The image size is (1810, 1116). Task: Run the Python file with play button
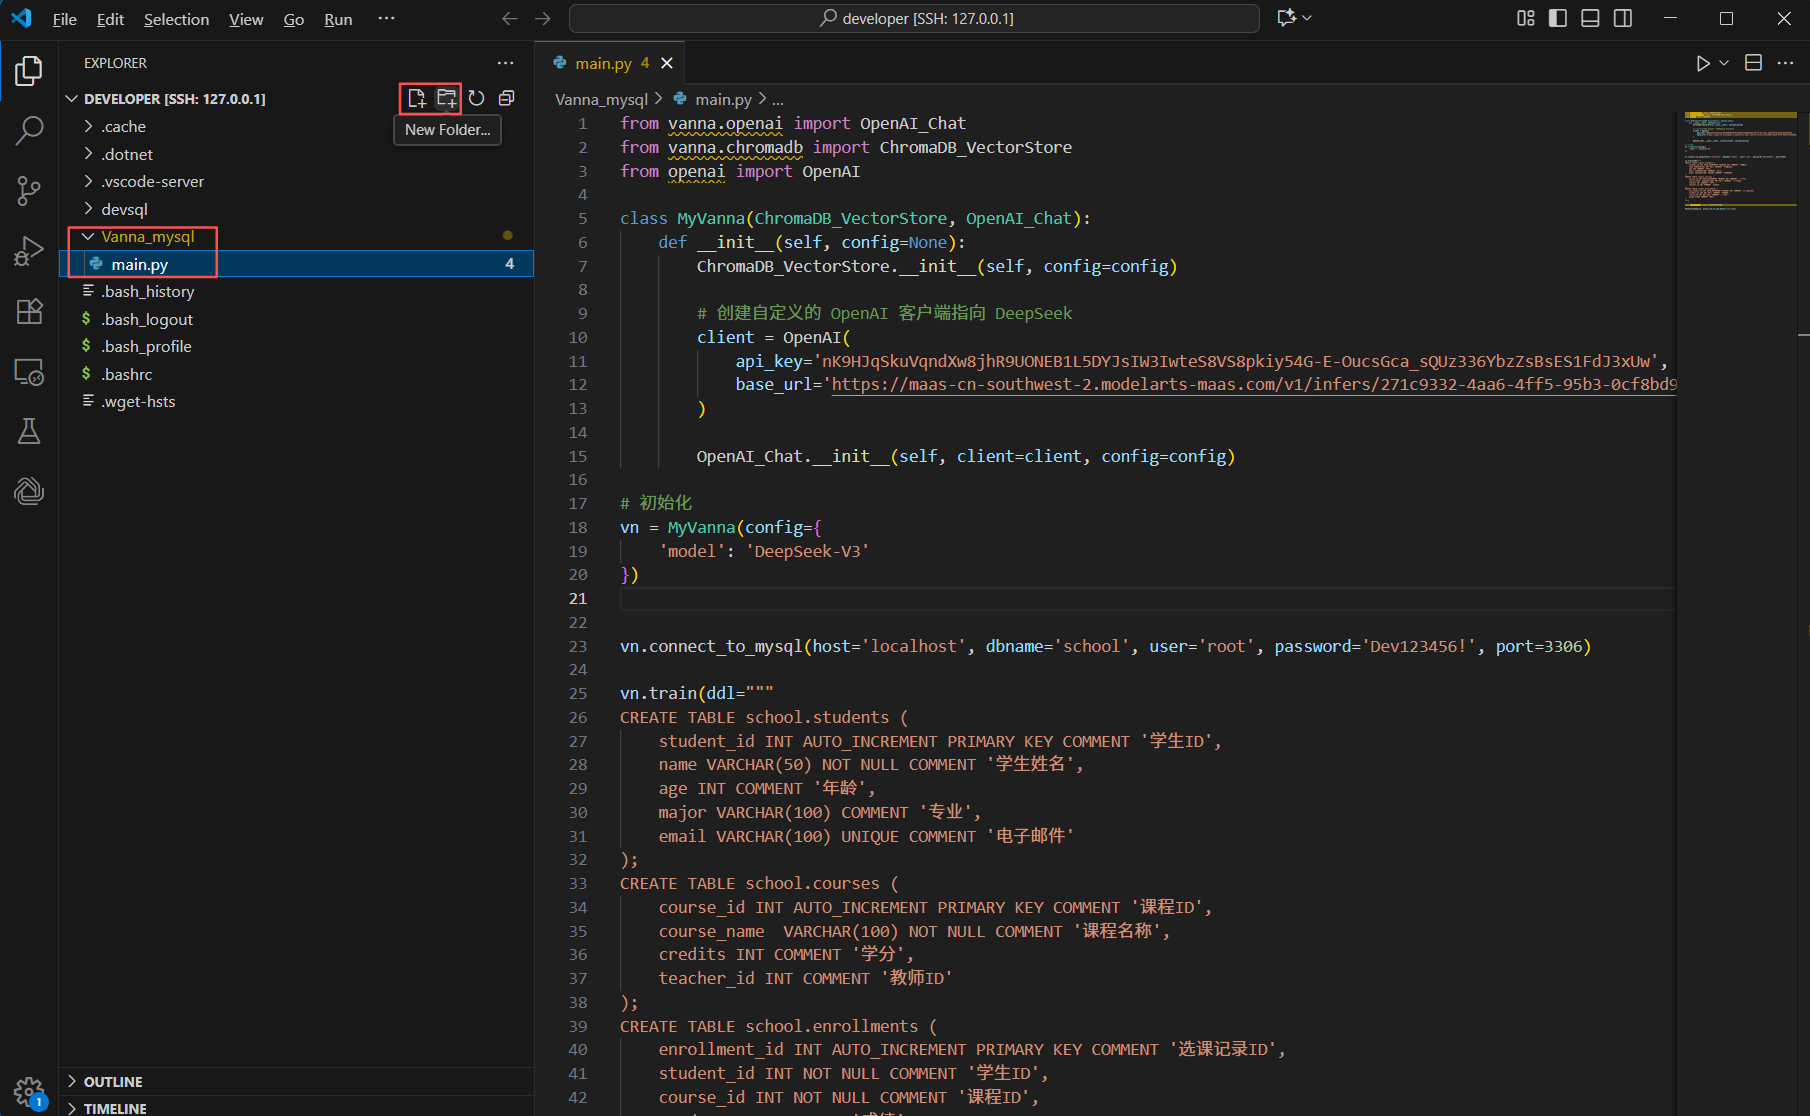[x=1702, y=63]
